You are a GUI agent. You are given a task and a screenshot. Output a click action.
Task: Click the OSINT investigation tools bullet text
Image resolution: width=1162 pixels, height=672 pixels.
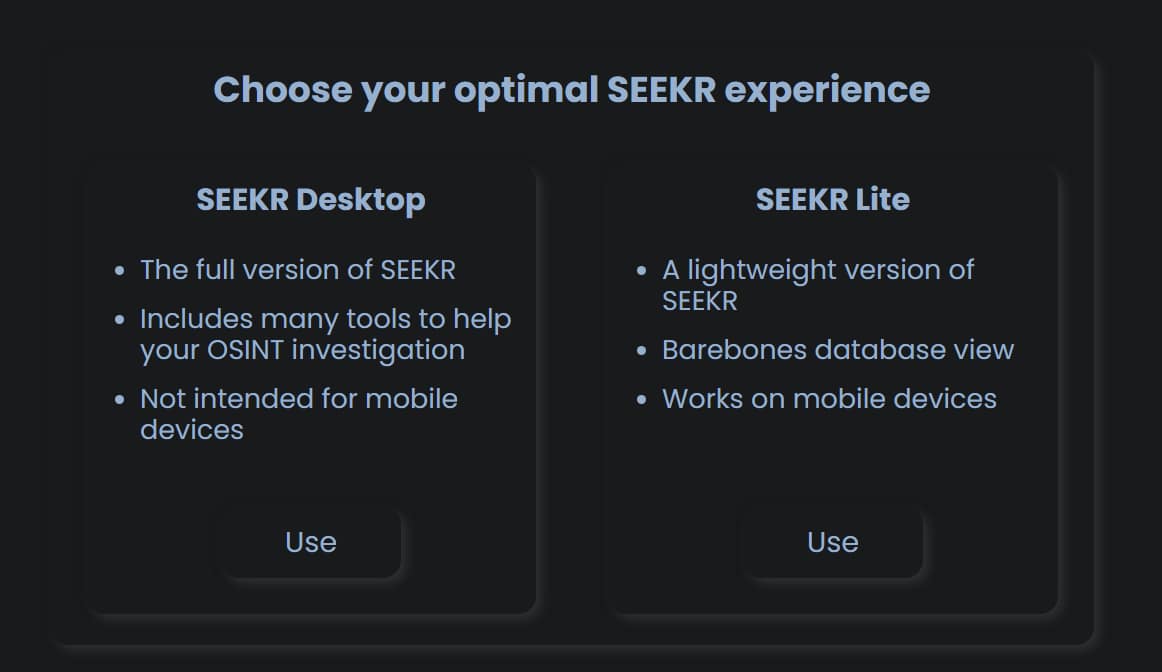pyautogui.click(x=325, y=335)
